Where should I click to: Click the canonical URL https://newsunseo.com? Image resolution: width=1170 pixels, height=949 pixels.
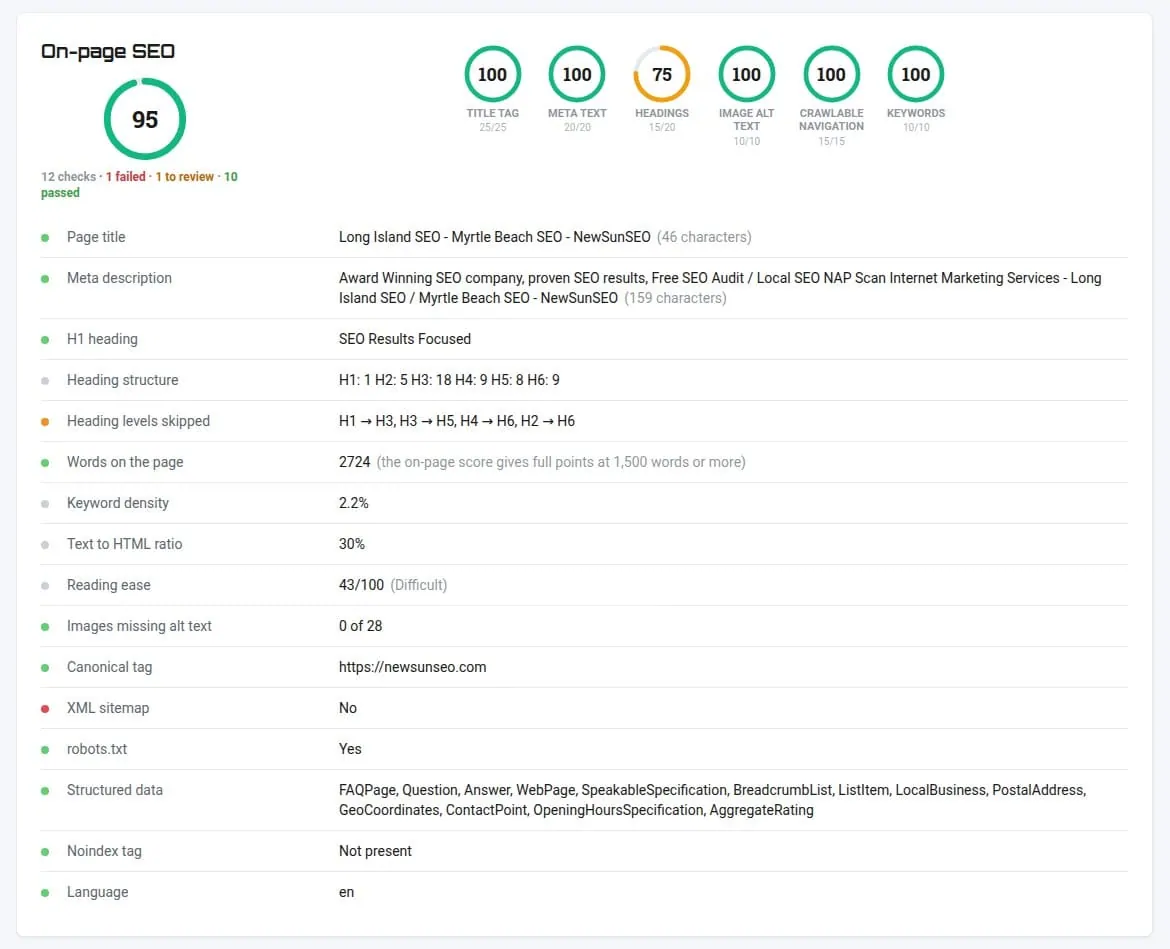(x=412, y=667)
